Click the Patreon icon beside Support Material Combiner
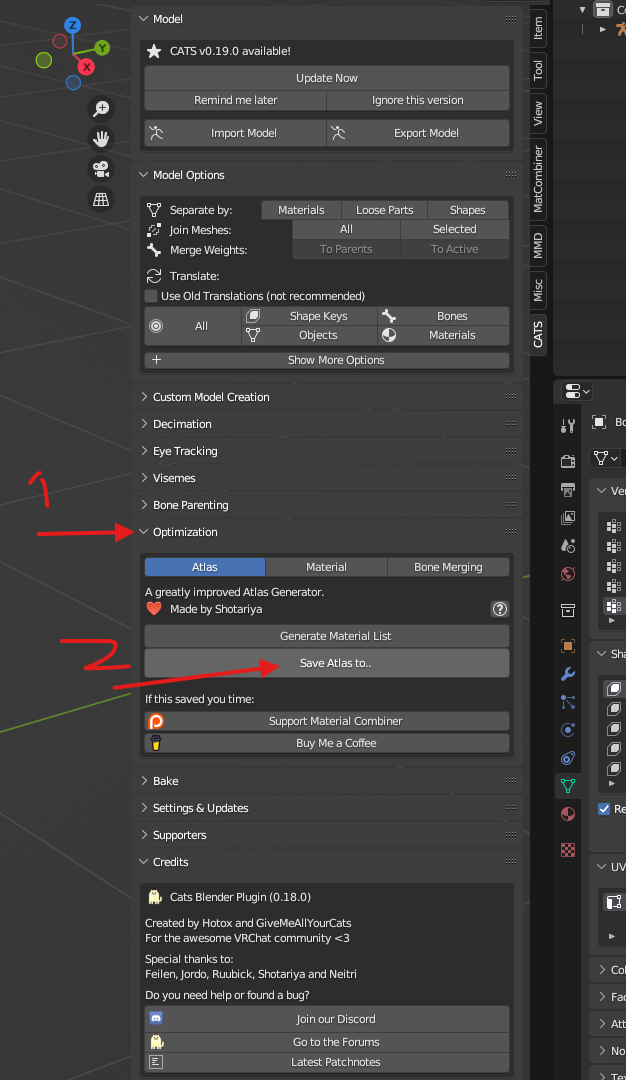Viewport: 626px width, 1080px height. coord(156,721)
